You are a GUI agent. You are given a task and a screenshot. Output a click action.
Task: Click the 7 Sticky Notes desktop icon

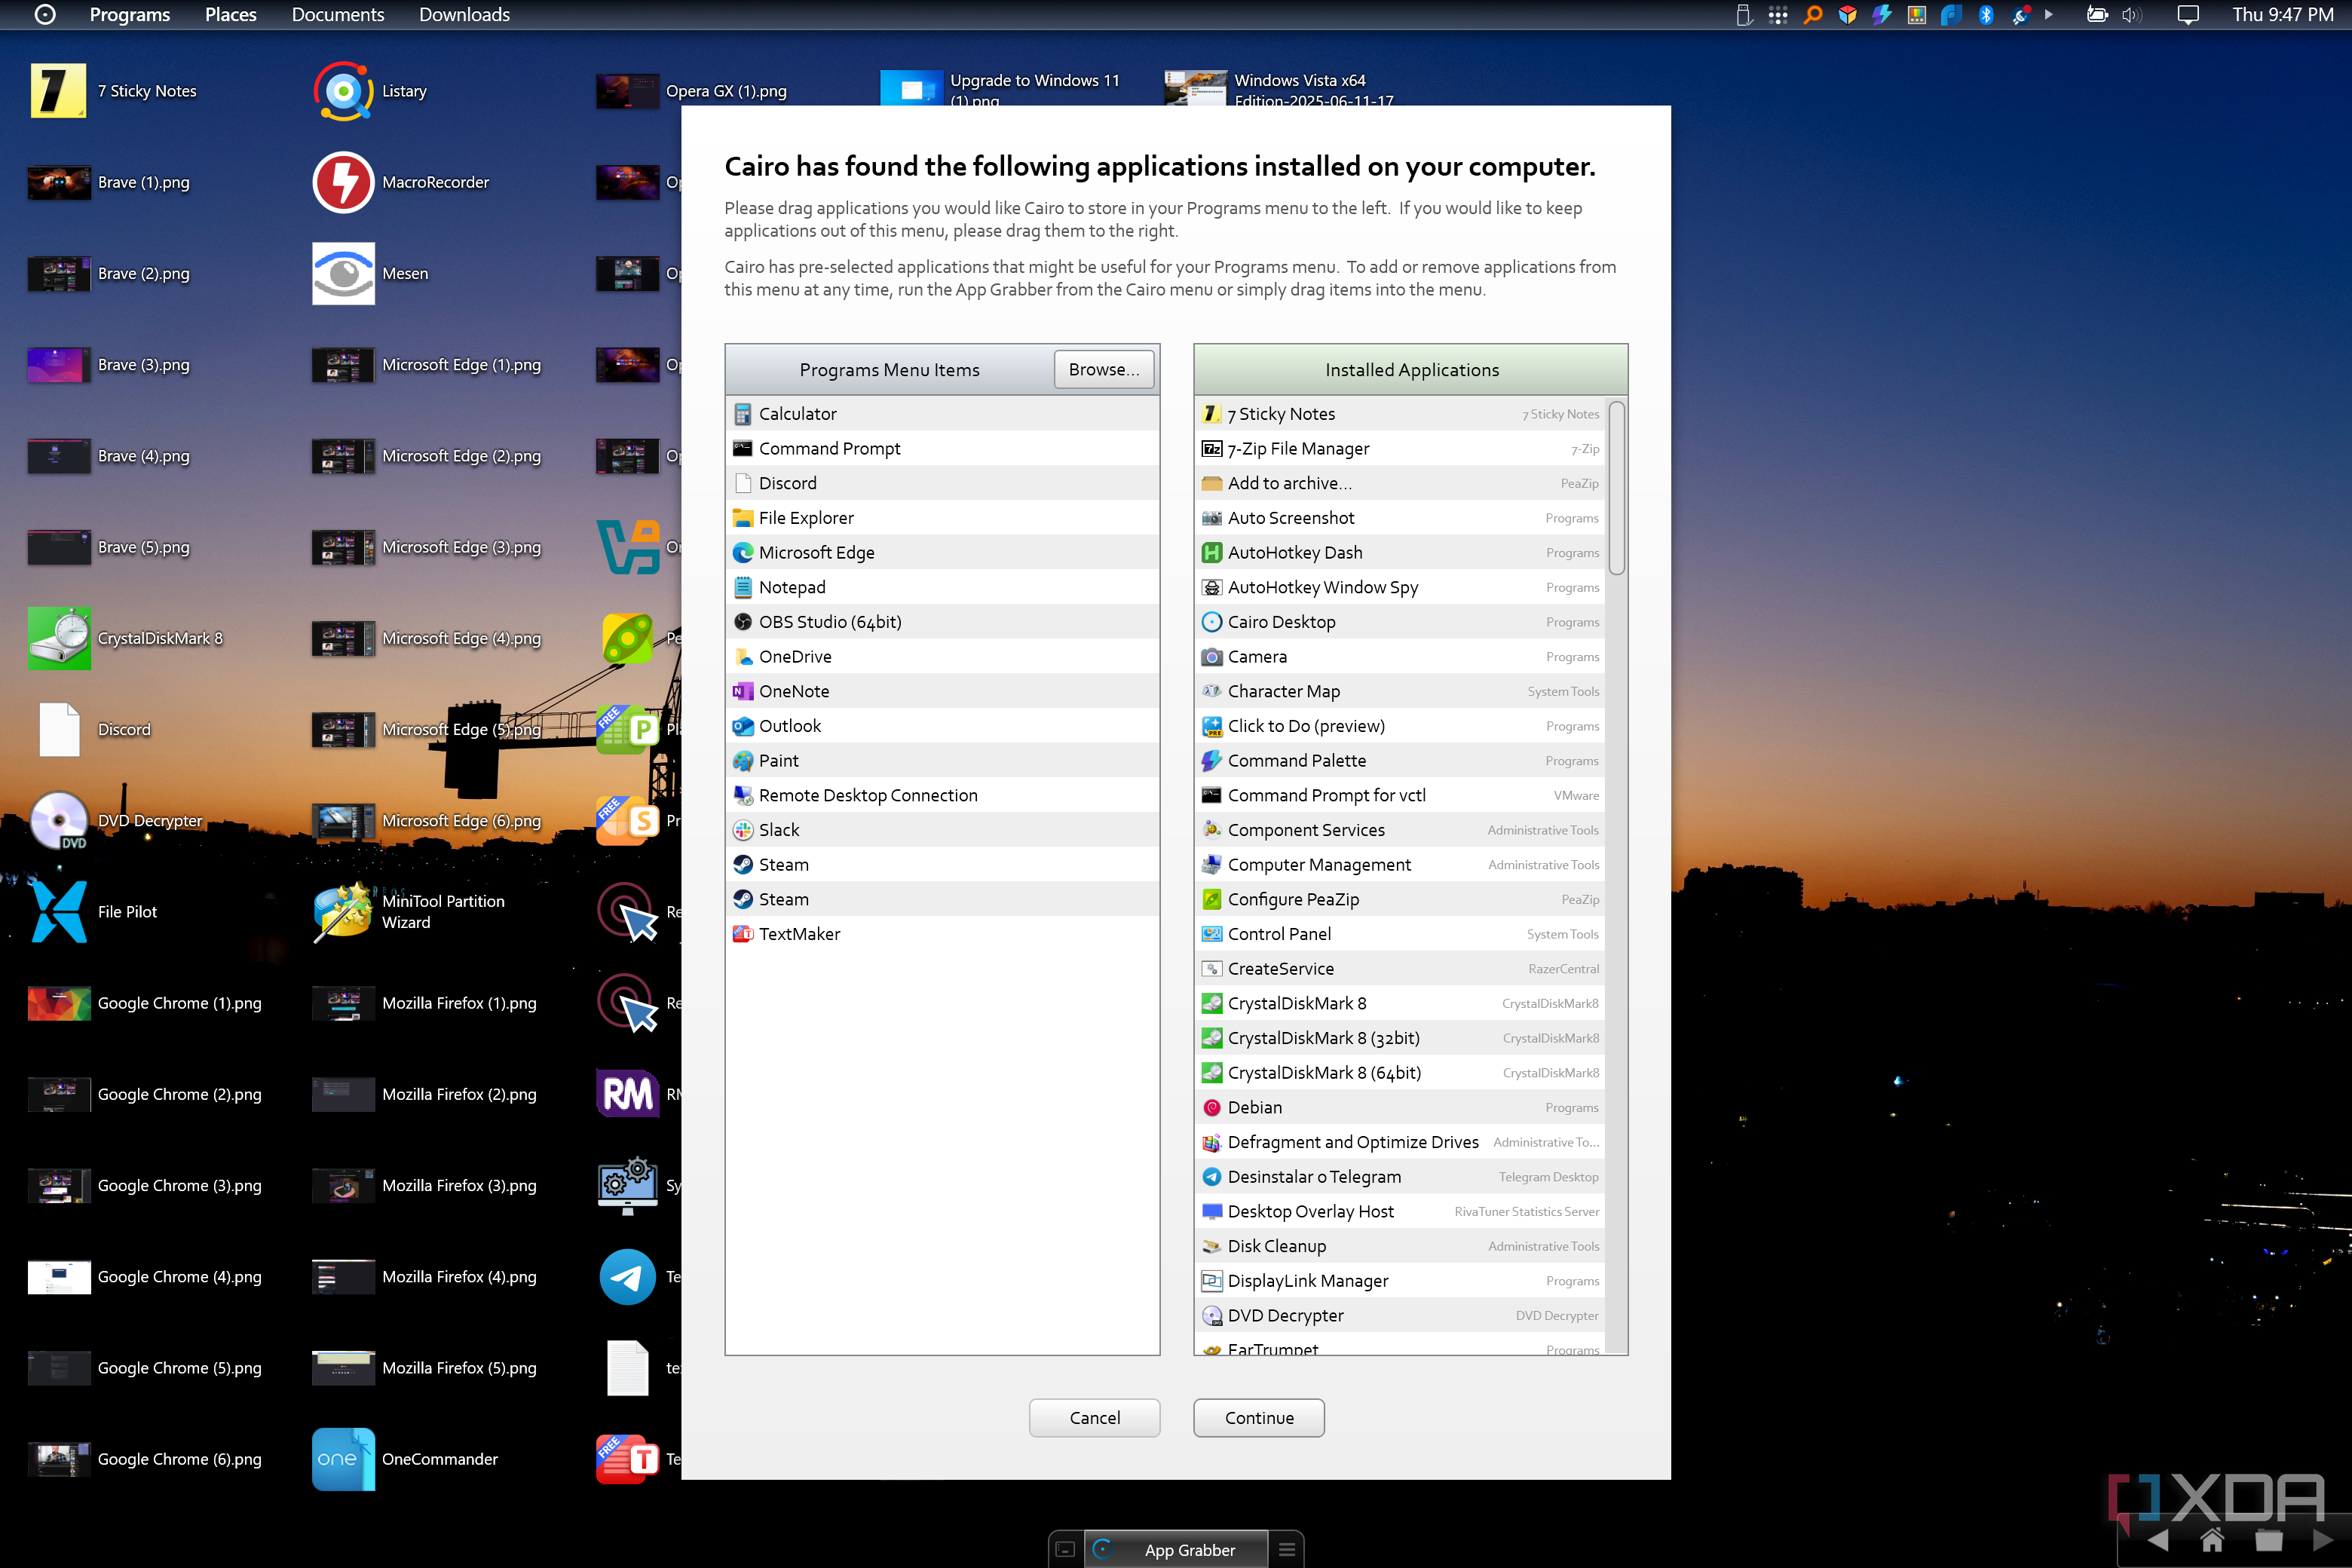click(x=58, y=91)
